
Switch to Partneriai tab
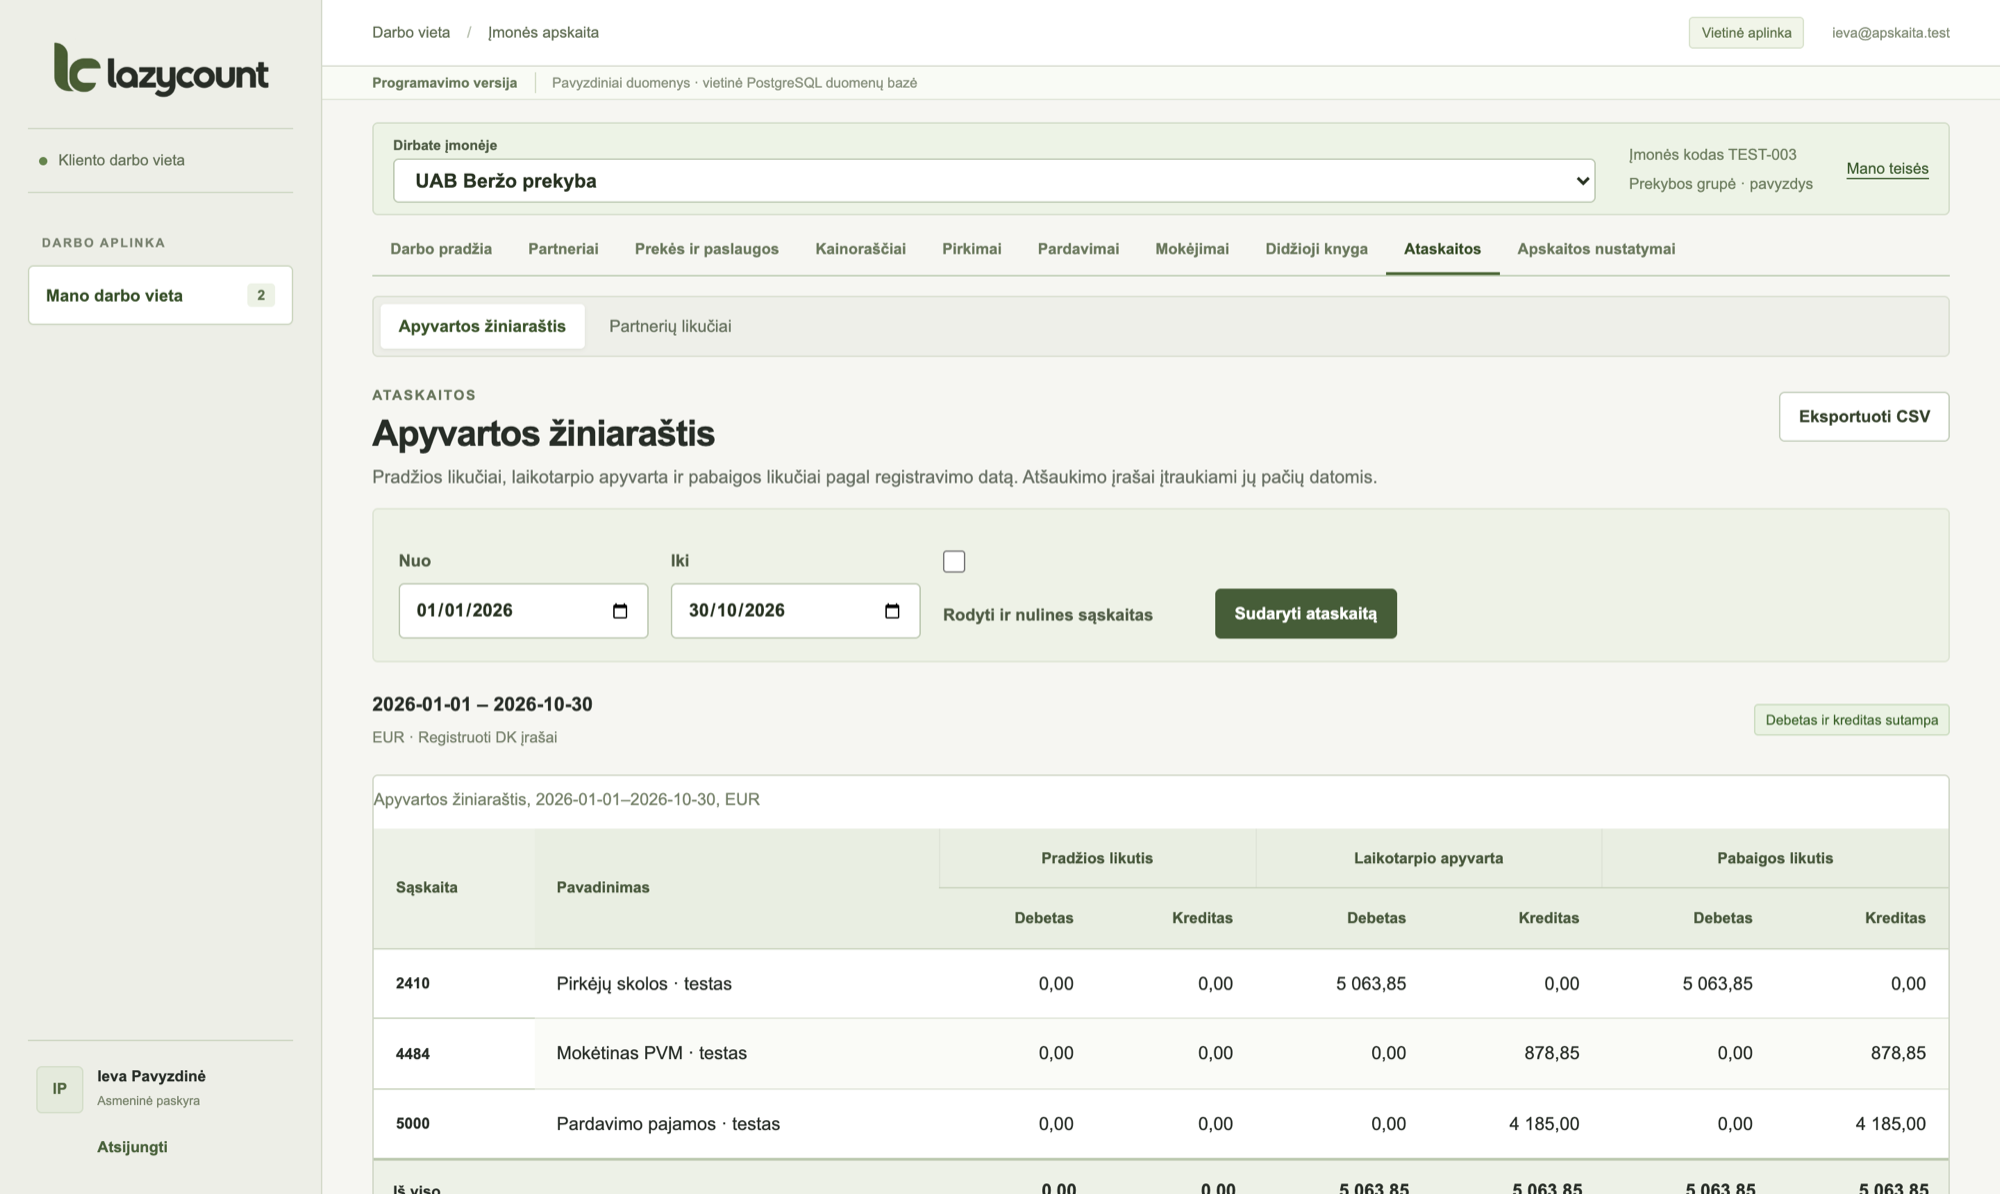pyautogui.click(x=563, y=249)
